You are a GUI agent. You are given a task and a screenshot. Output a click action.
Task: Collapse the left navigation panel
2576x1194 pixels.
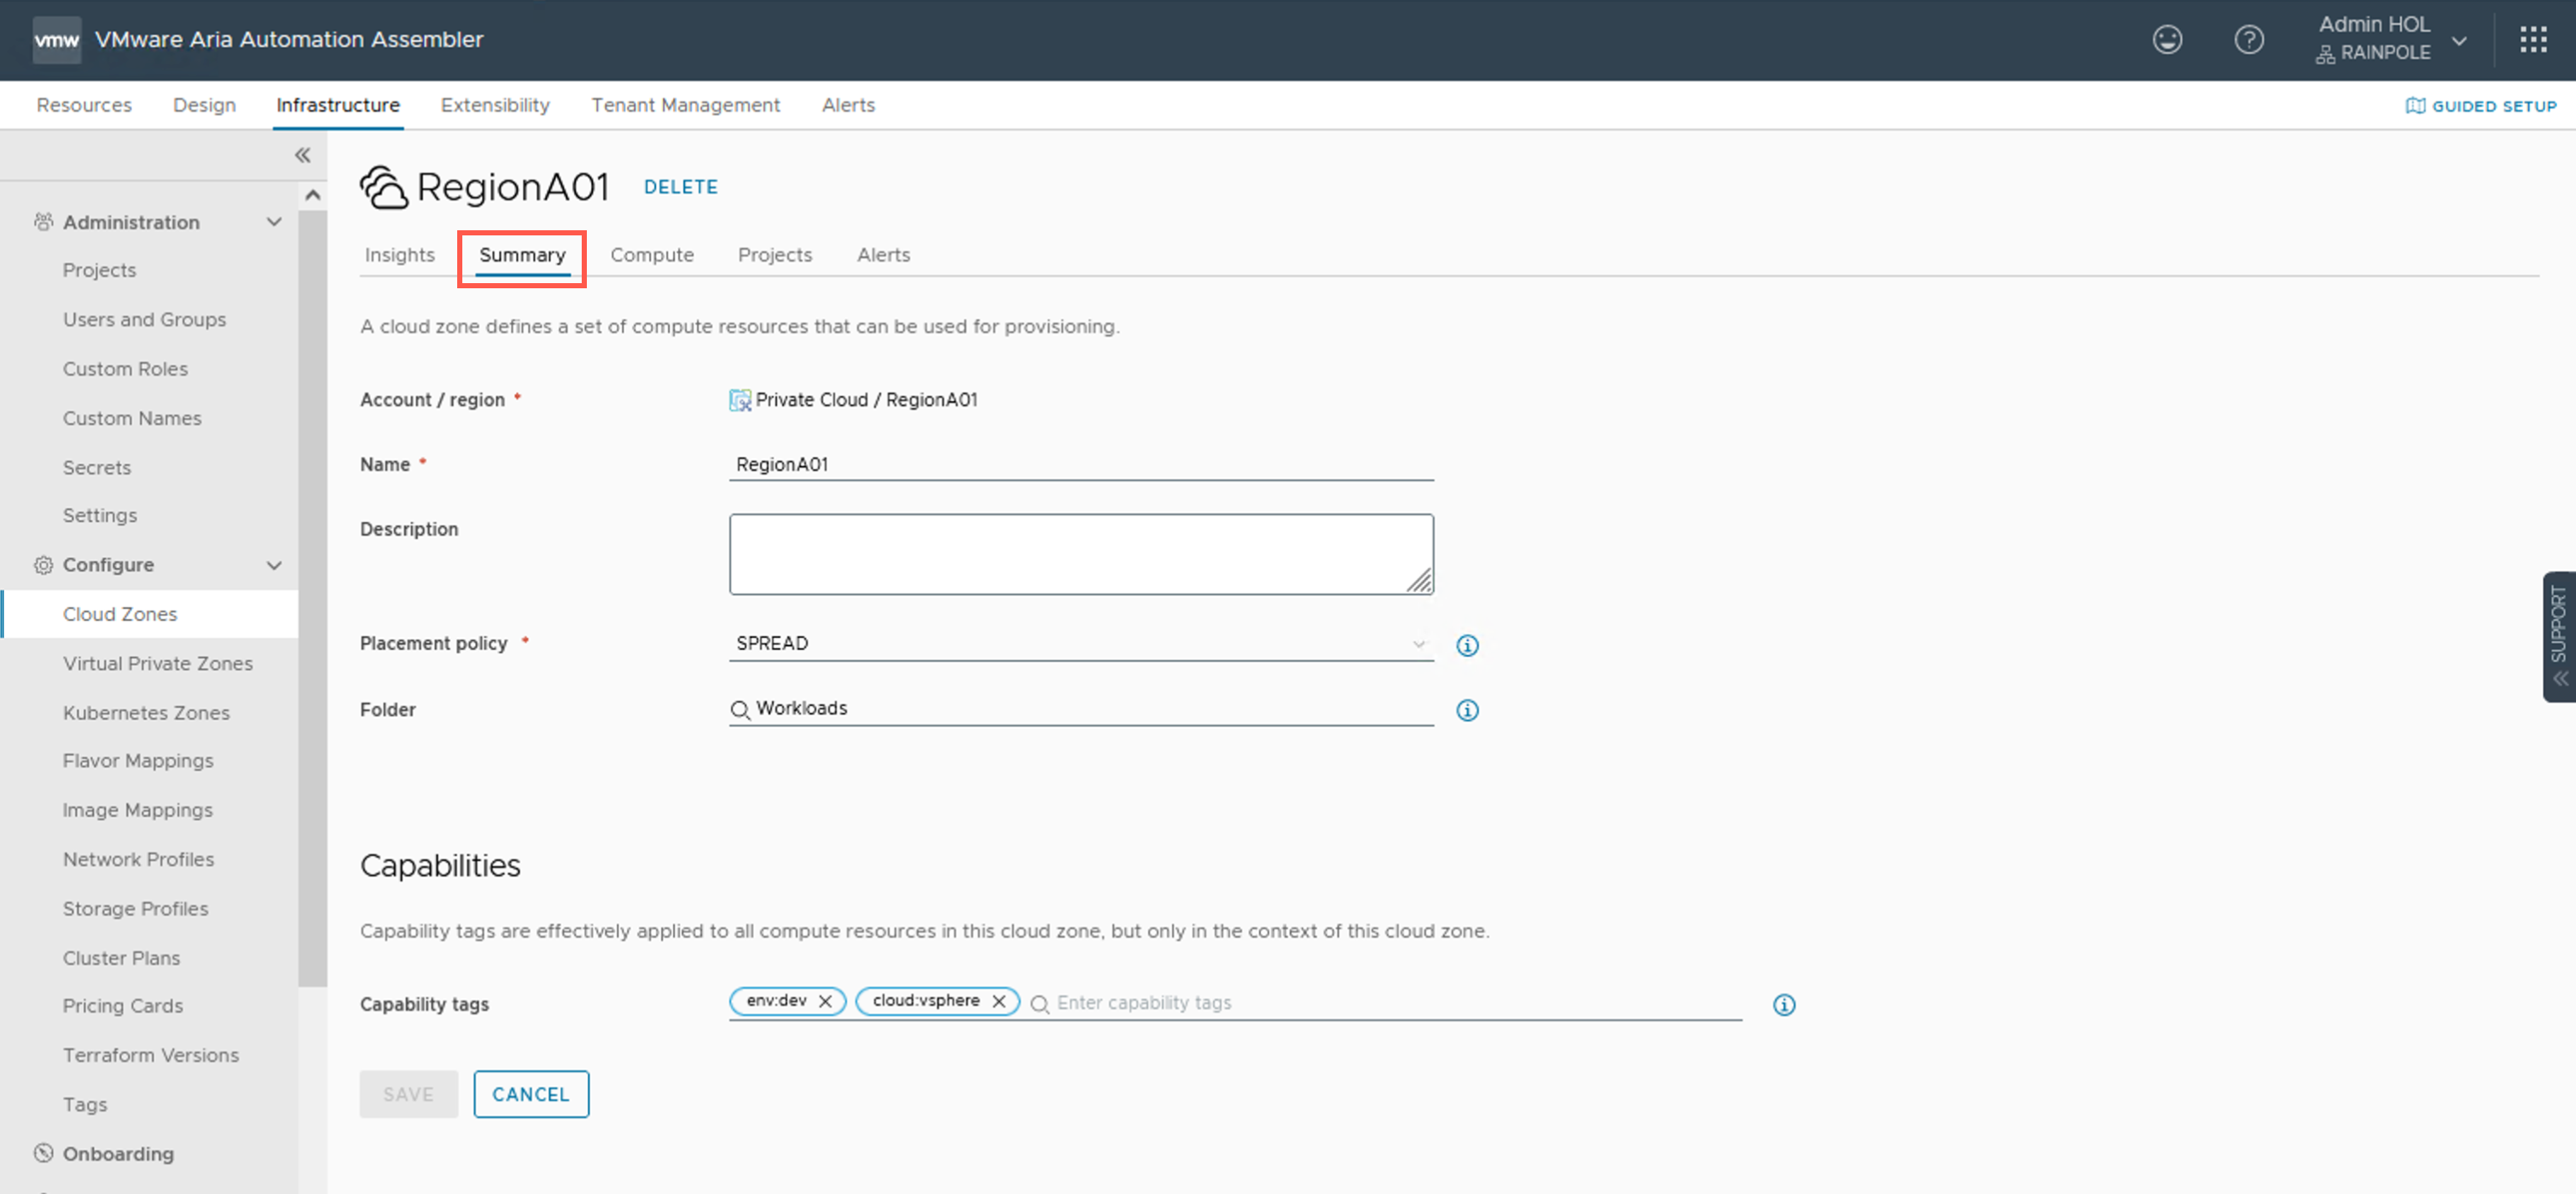point(302,155)
